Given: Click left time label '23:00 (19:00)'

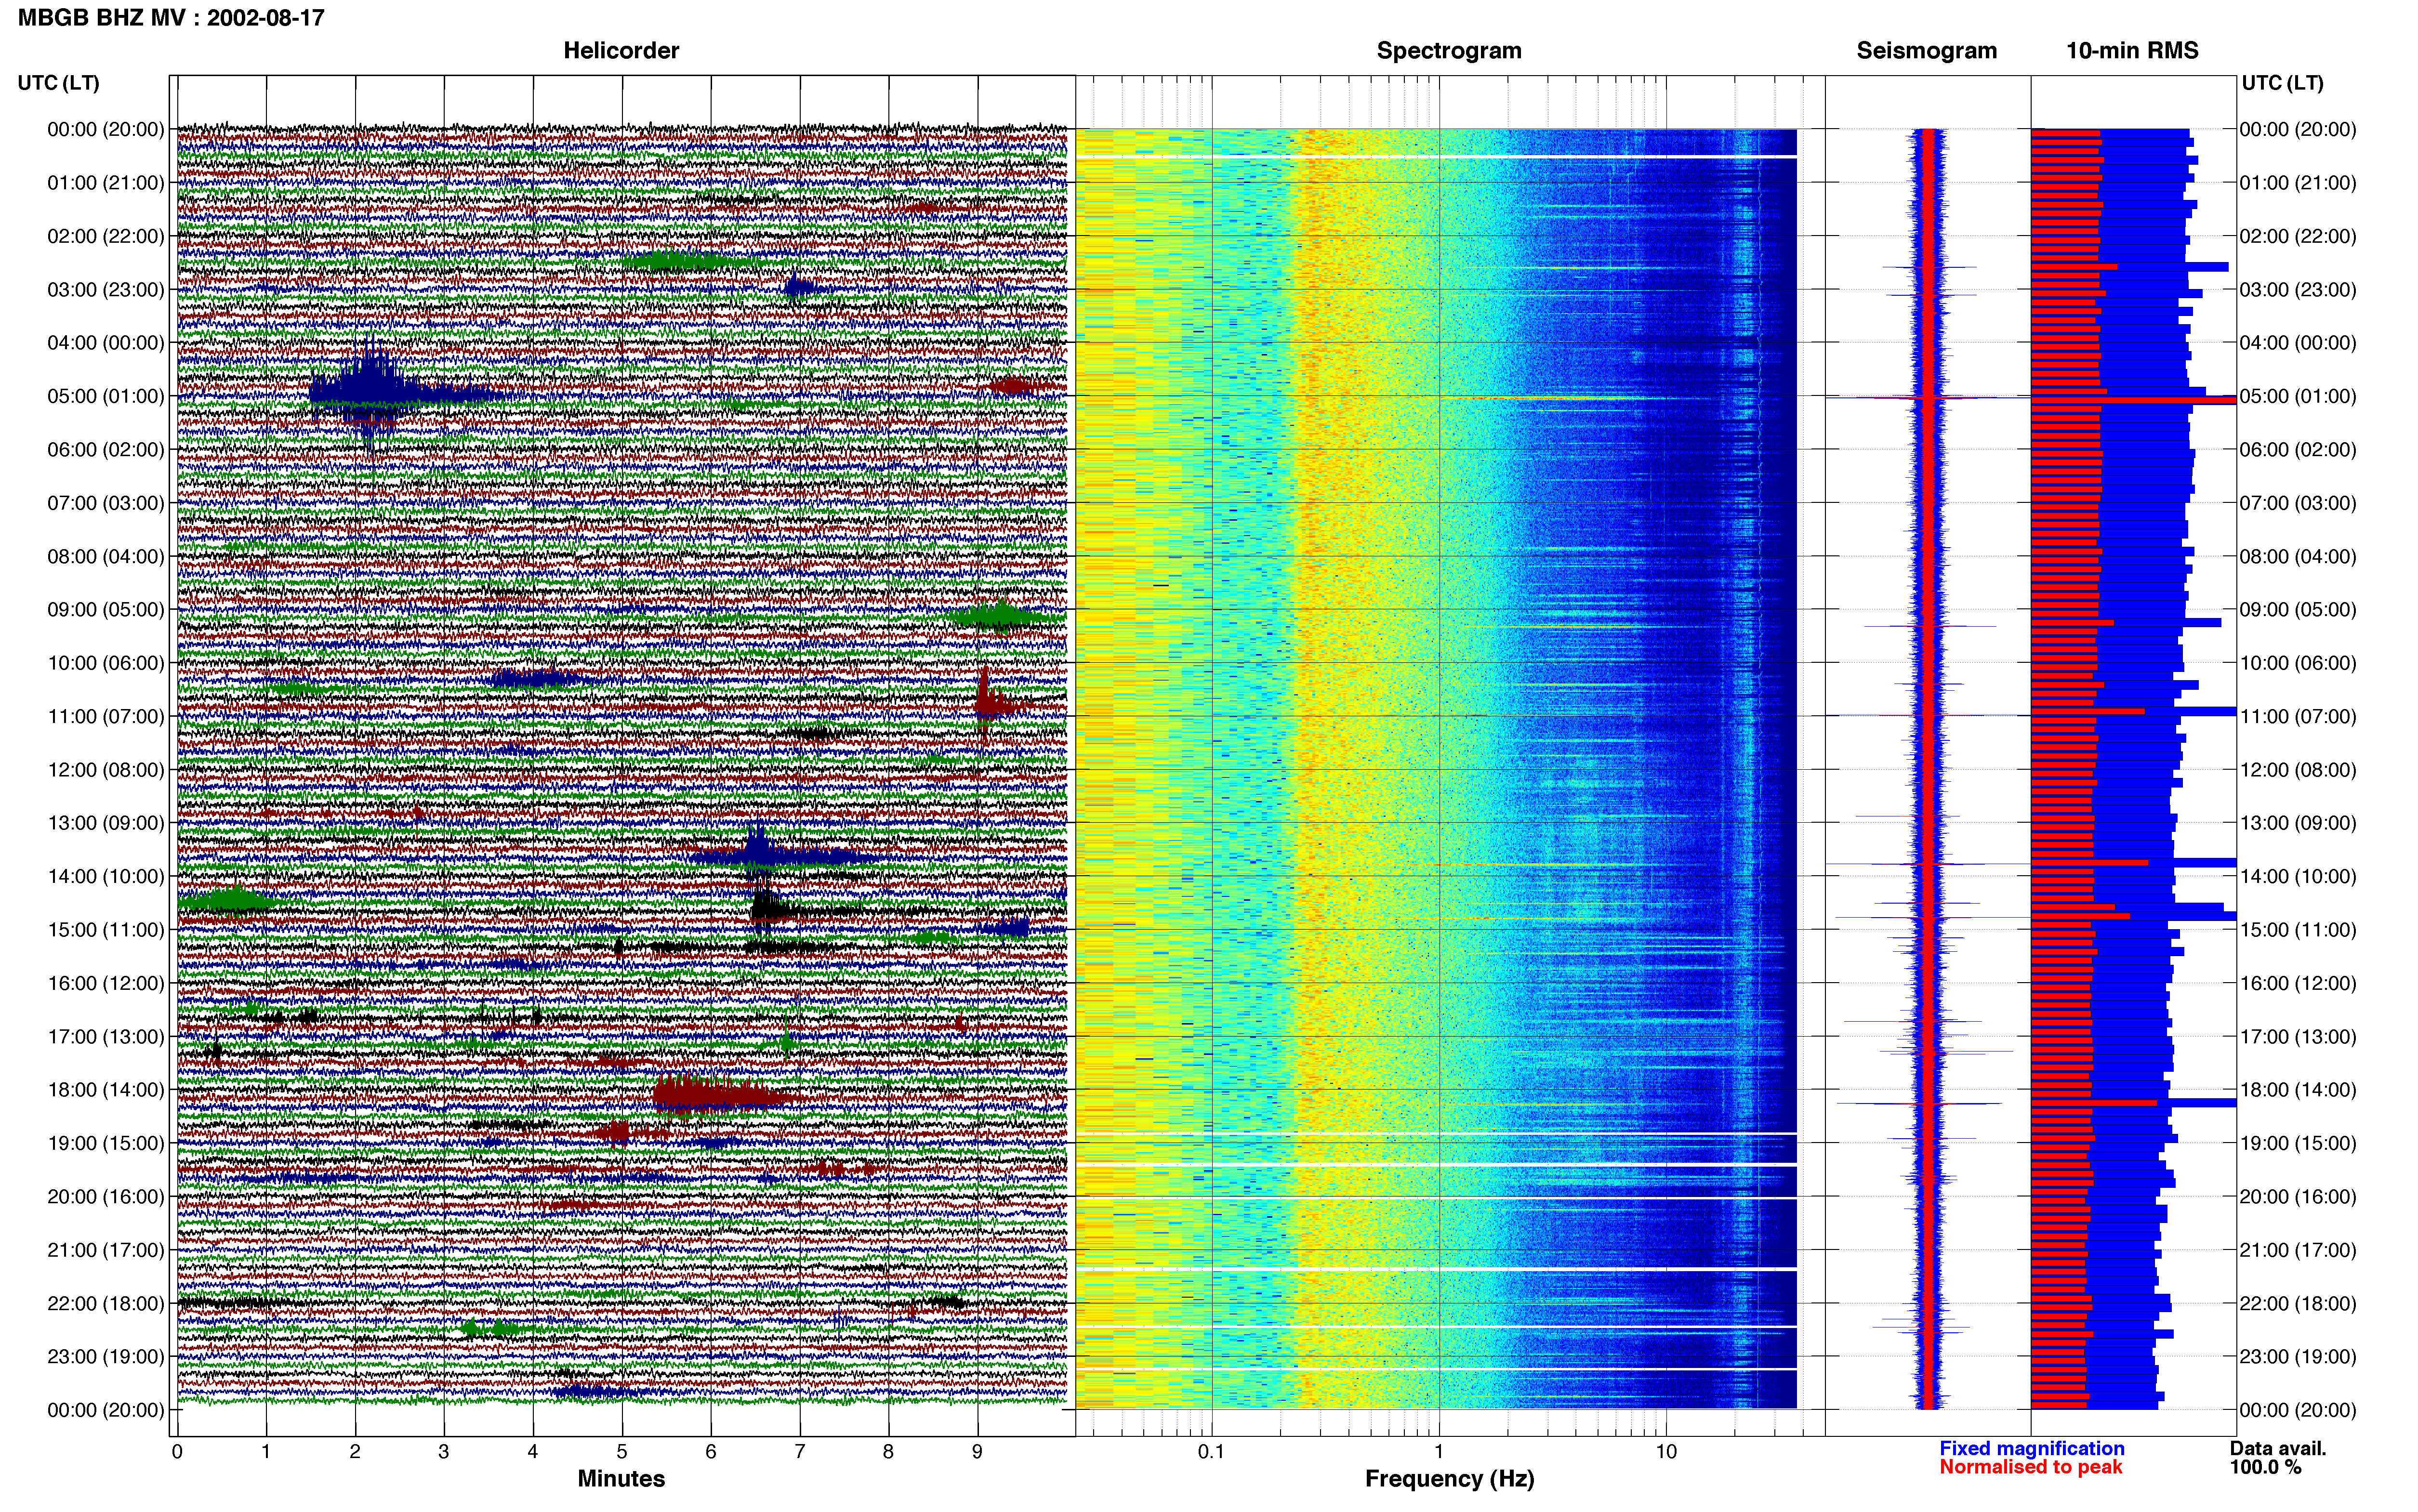Looking at the screenshot, I should pos(105,1357).
